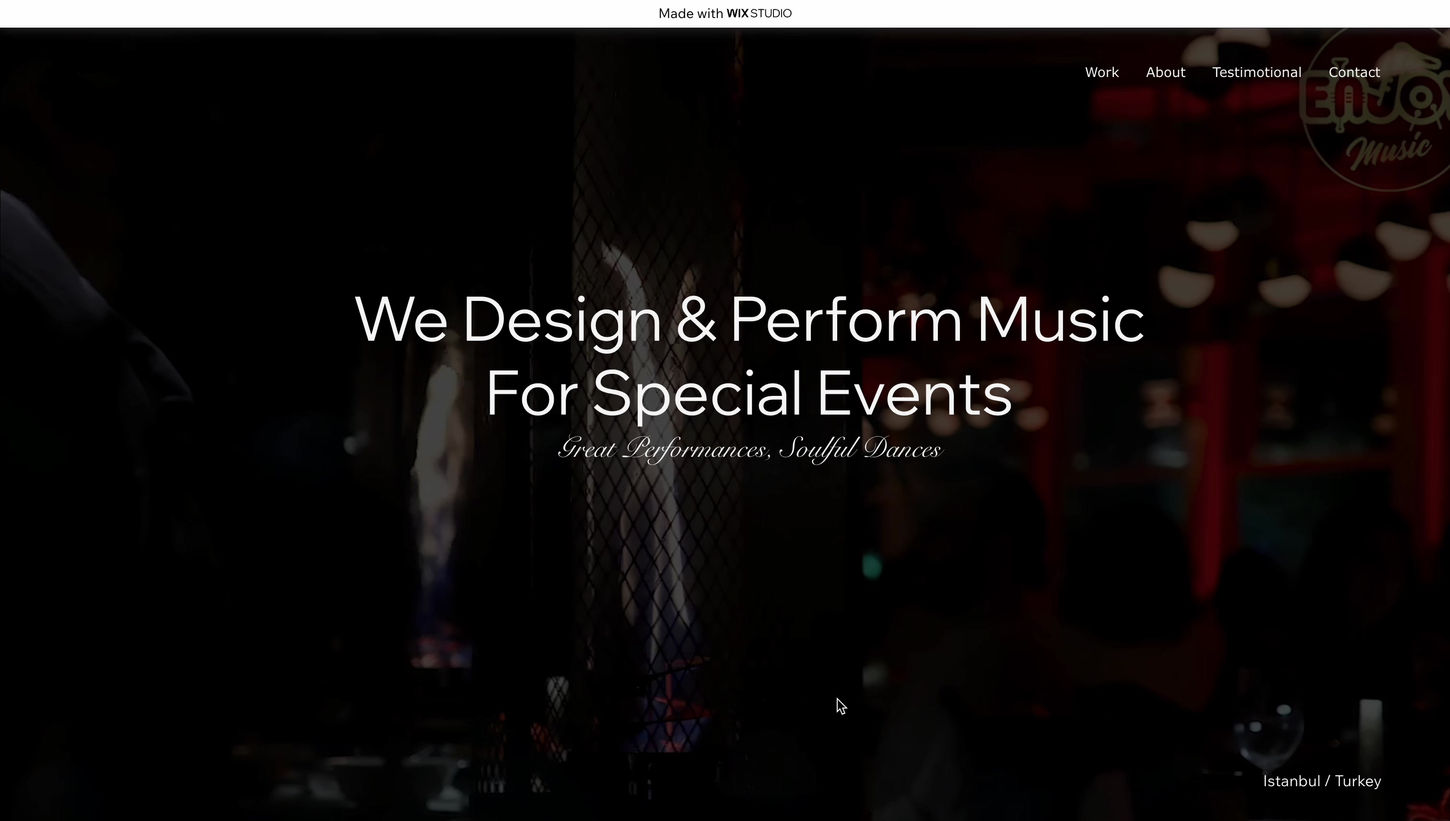Viewport: 1450px width, 821px height.
Task: Click the word Events in headline
Action: pos(914,394)
